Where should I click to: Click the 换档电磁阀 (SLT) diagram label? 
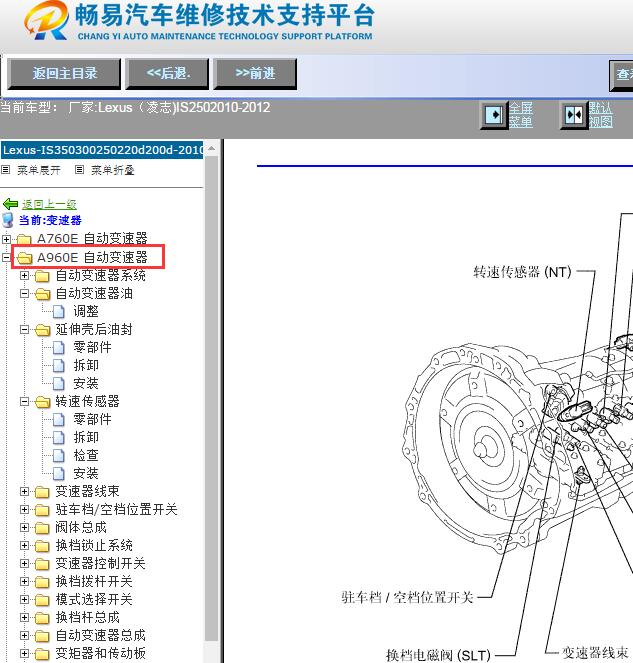pos(438,655)
